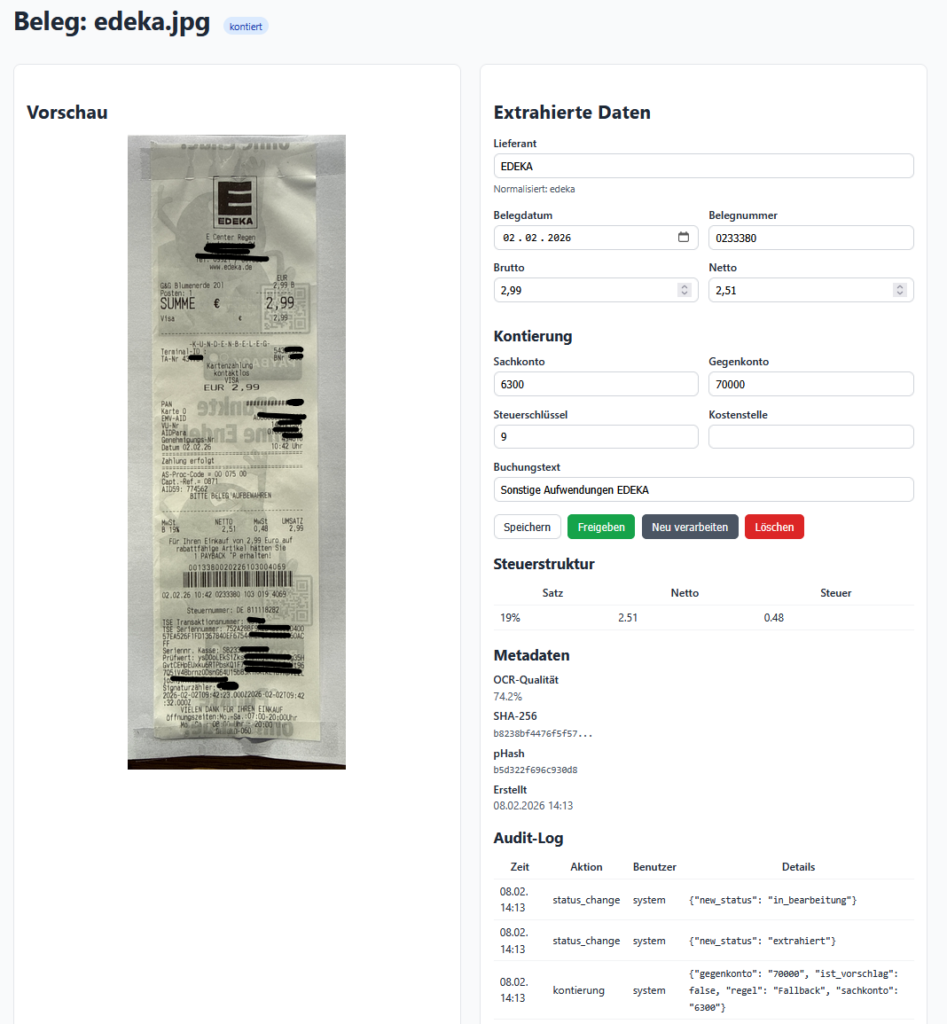Click the Gegenkonto field containing 70000
The image size is (947, 1024).
pos(810,385)
